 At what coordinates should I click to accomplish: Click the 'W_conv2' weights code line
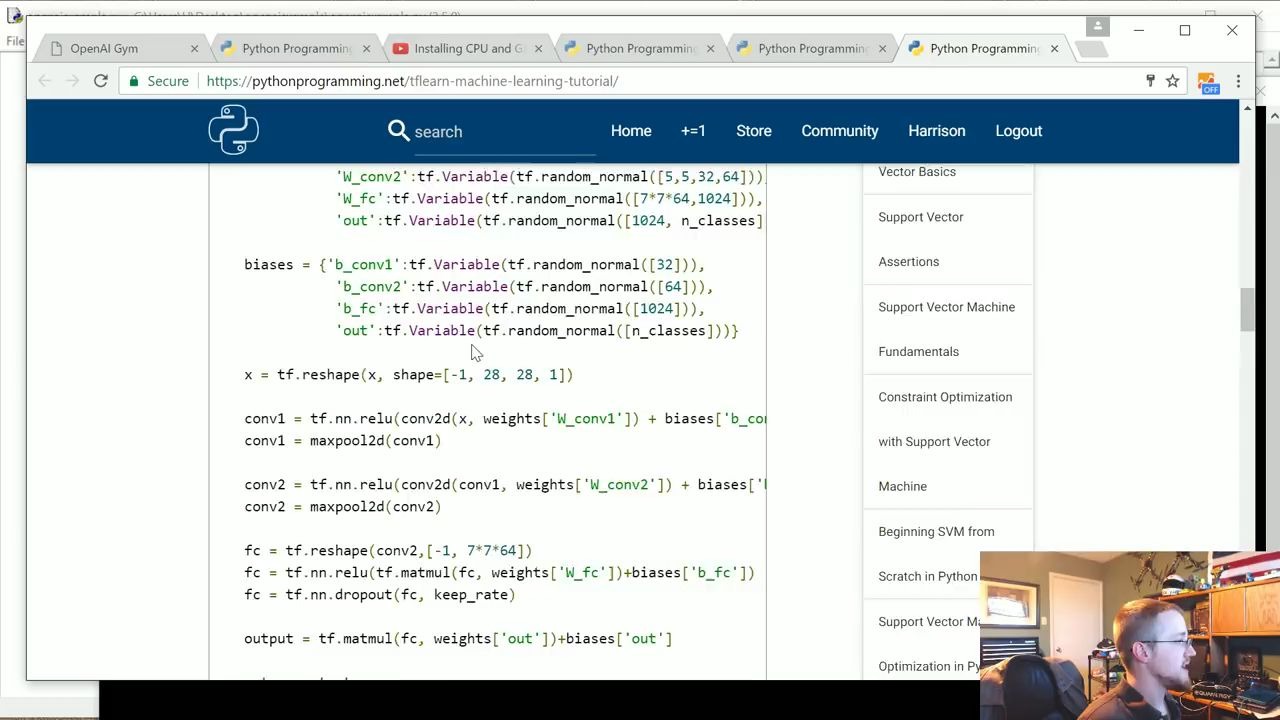point(550,176)
